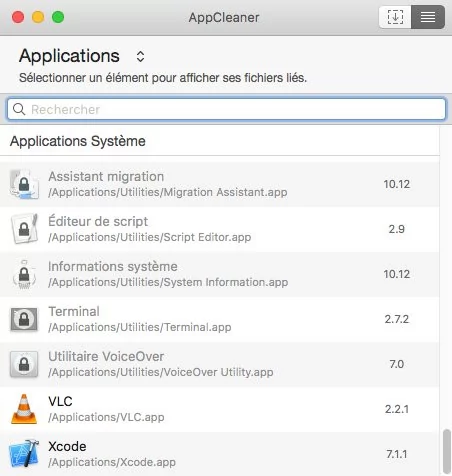Select the Xcode application entry
This screenshot has height=476, width=452.
220,454
